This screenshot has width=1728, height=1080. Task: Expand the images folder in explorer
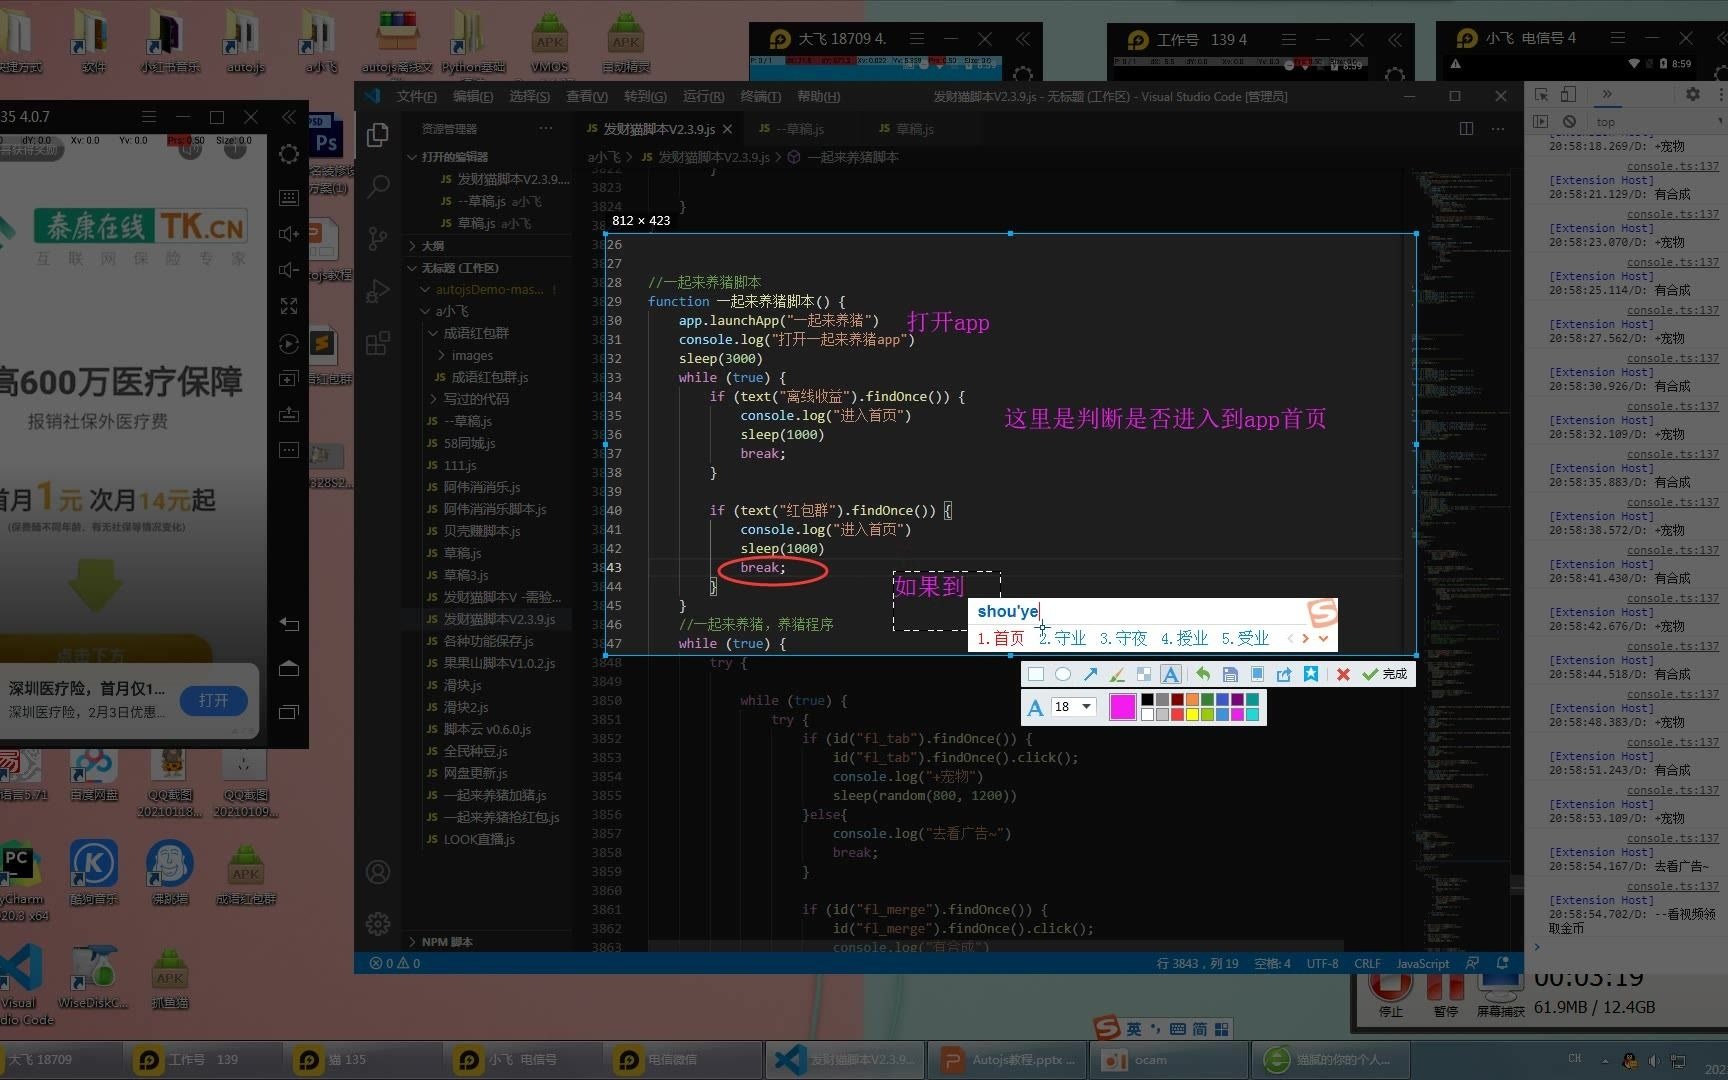pyautogui.click(x=471, y=355)
